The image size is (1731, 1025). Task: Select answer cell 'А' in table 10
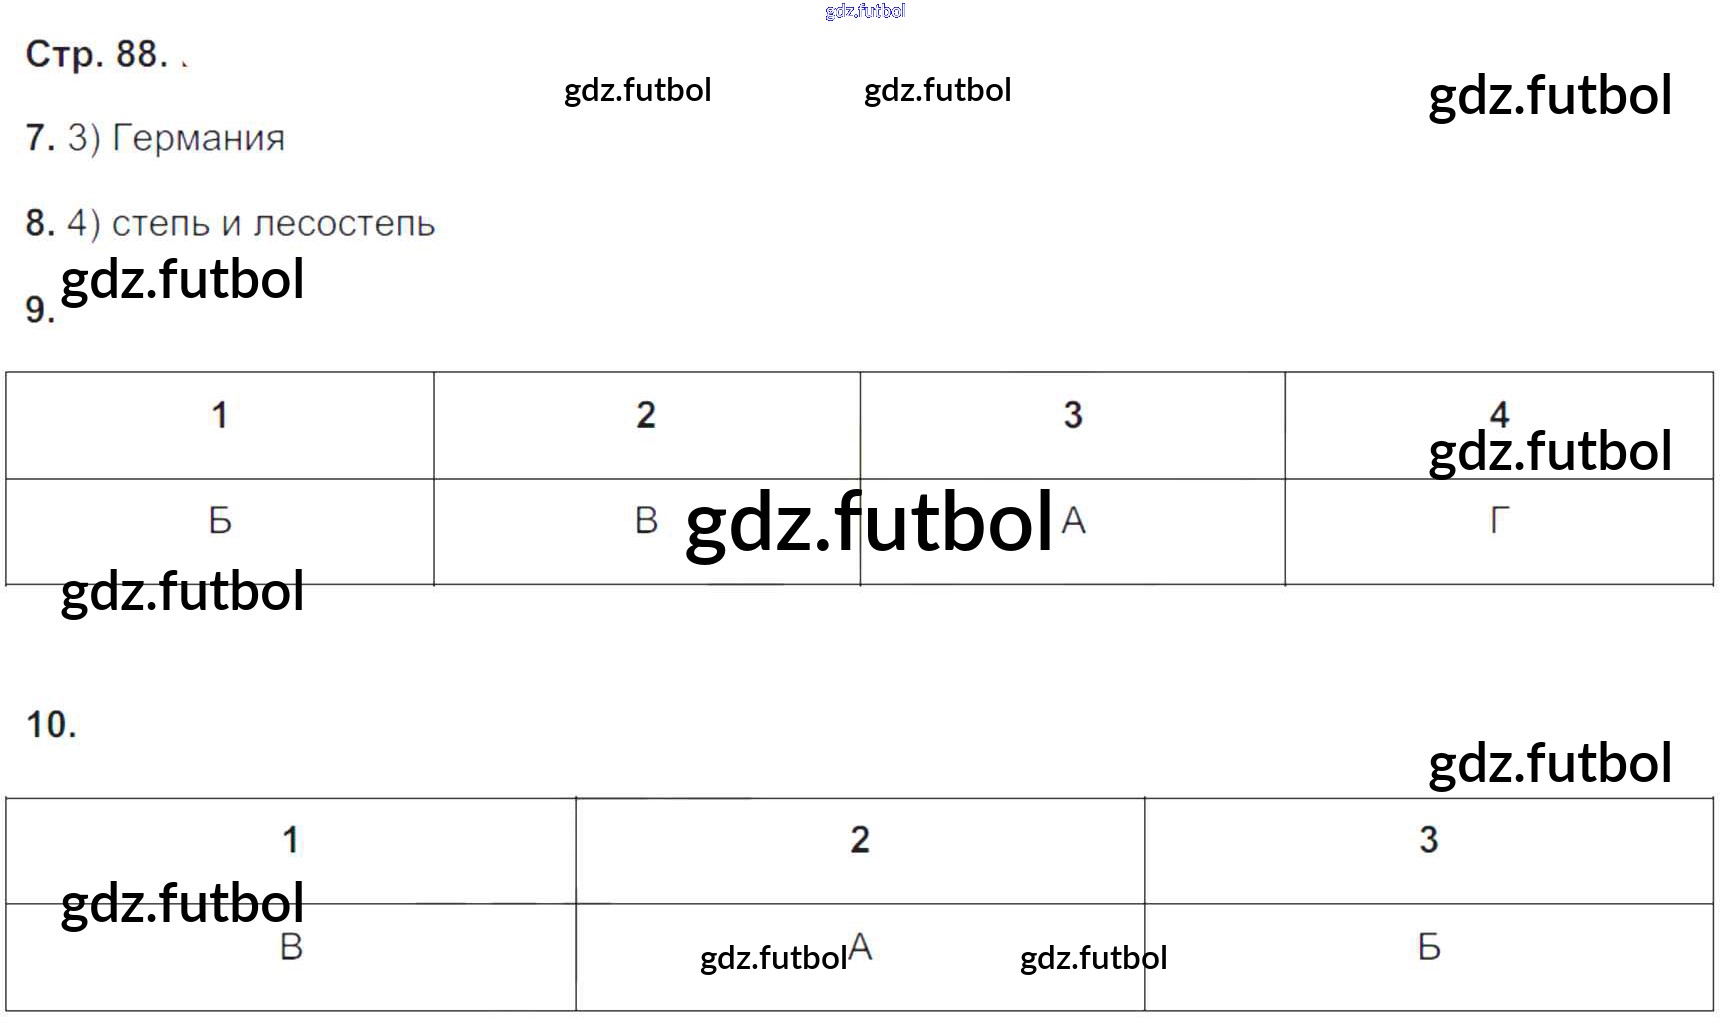[860, 946]
